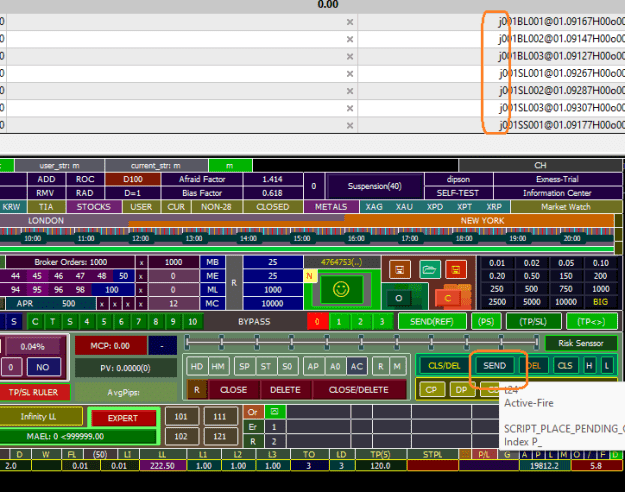The height and width of the screenshot is (492, 625).
Task: Select the XAU symbol
Action: click(x=404, y=207)
